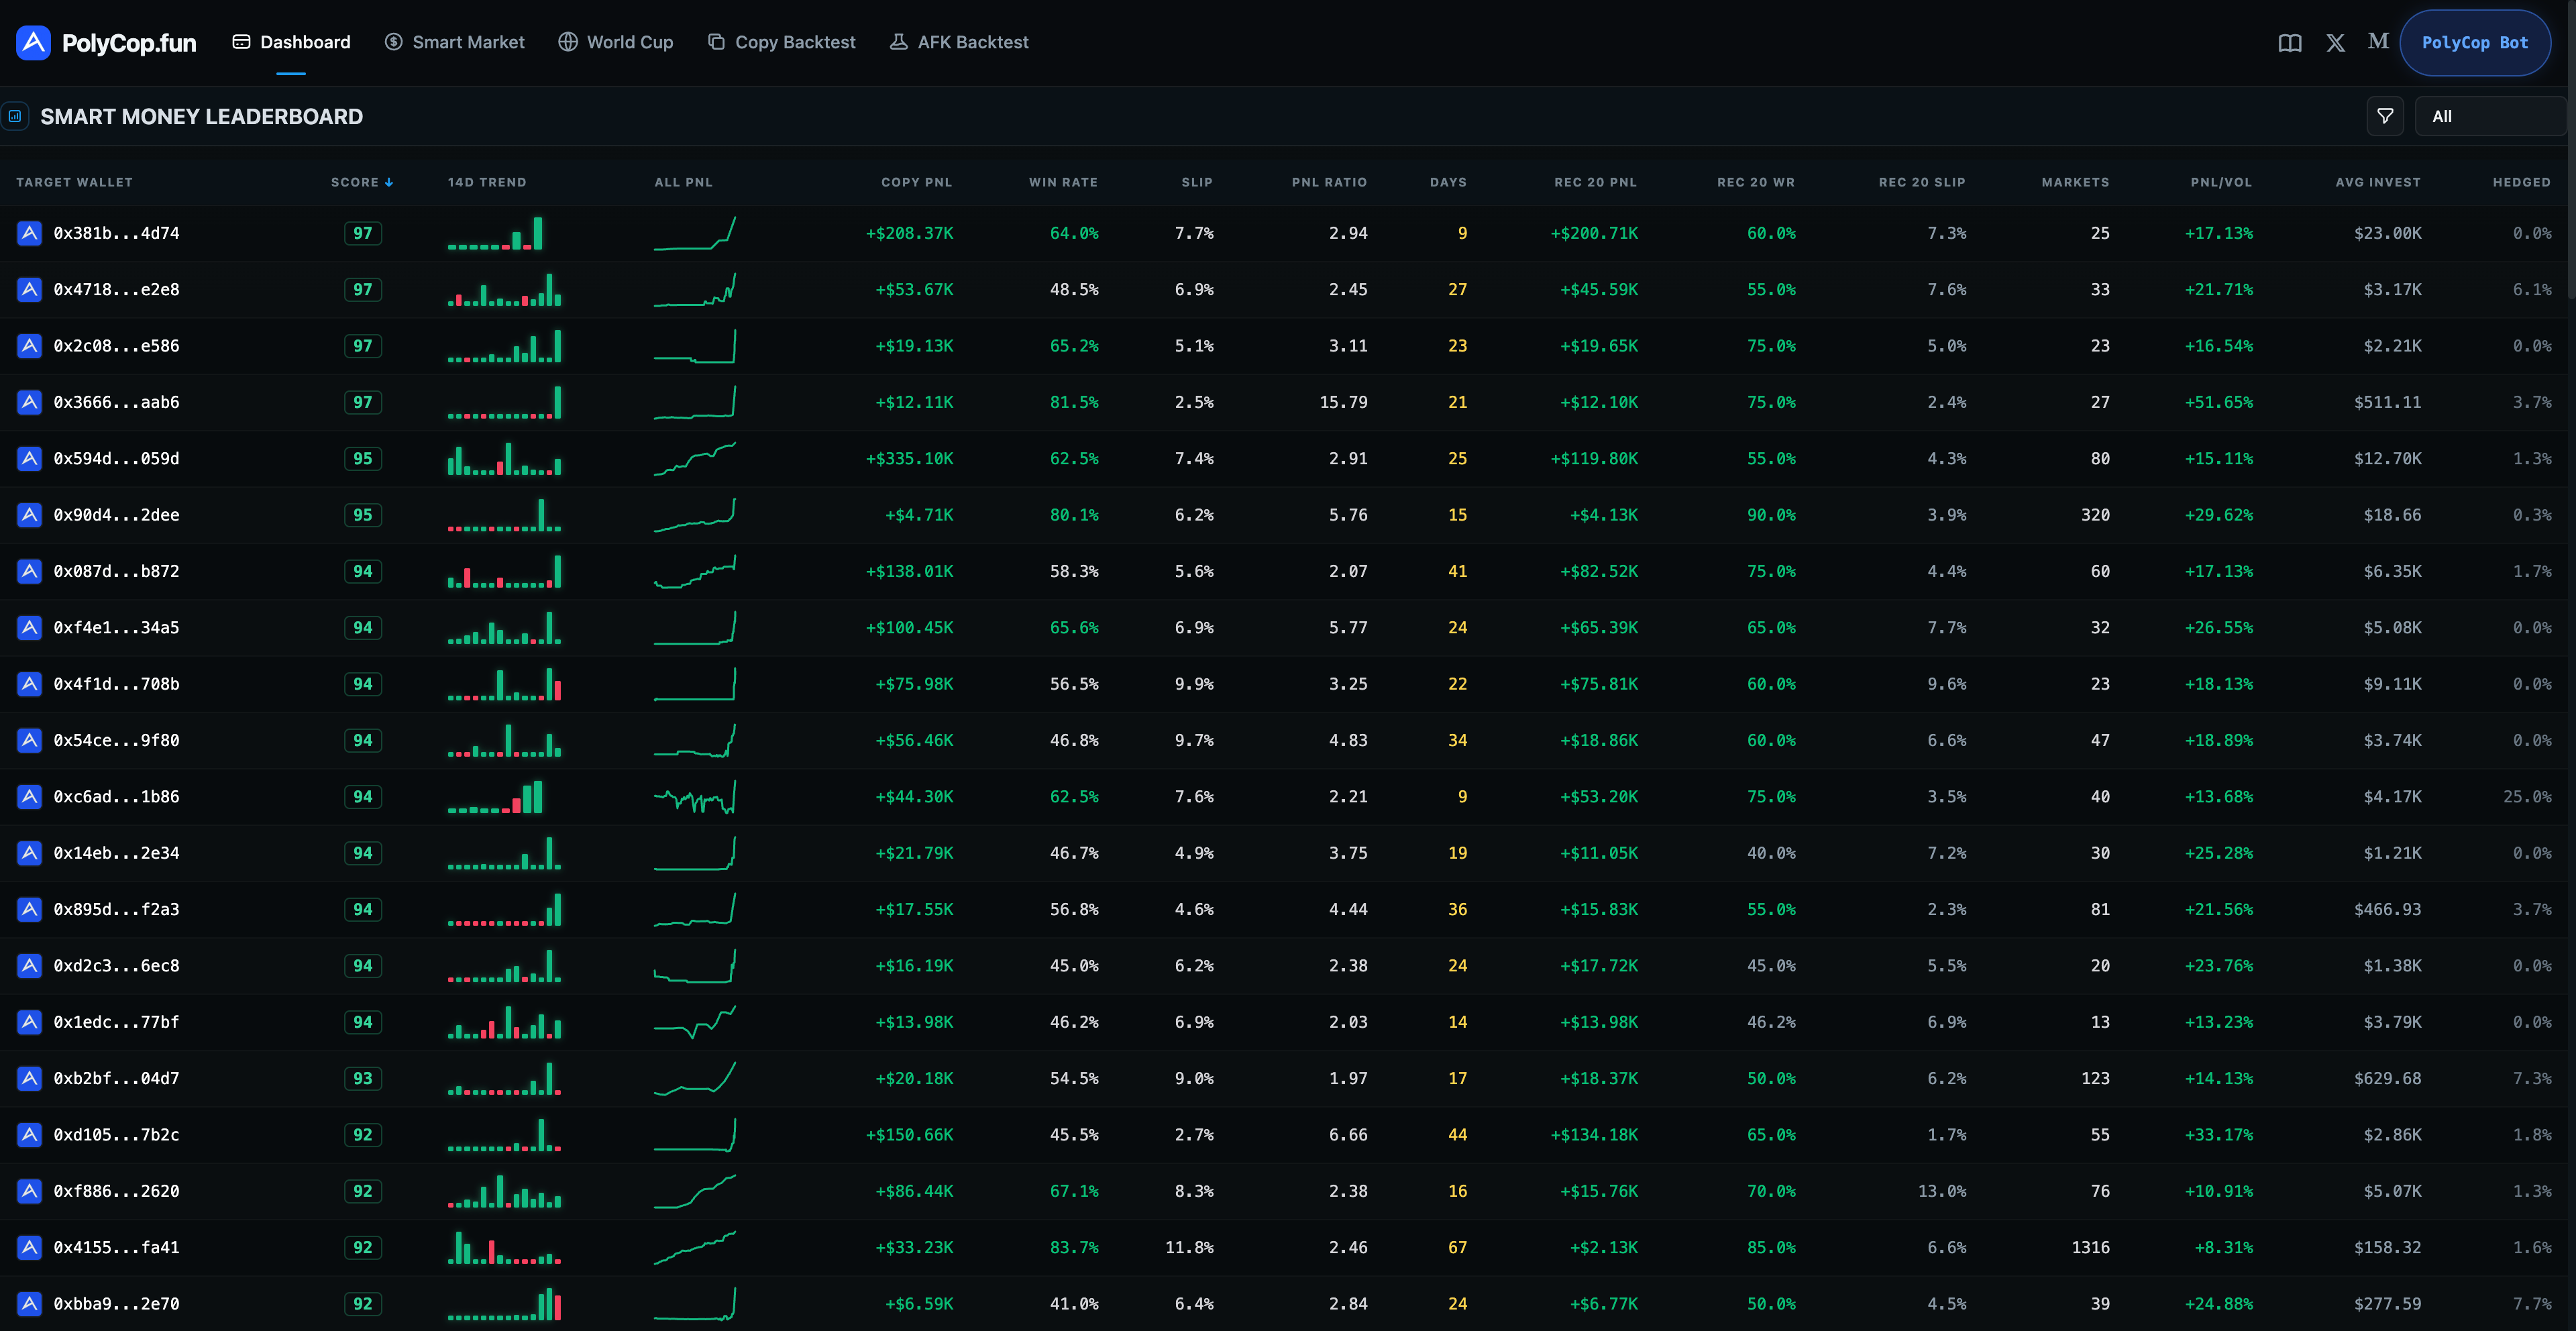Open wallet 0xc6ad...1b86 address link
Viewport: 2576px width, 1331px height.
click(x=116, y=796)
